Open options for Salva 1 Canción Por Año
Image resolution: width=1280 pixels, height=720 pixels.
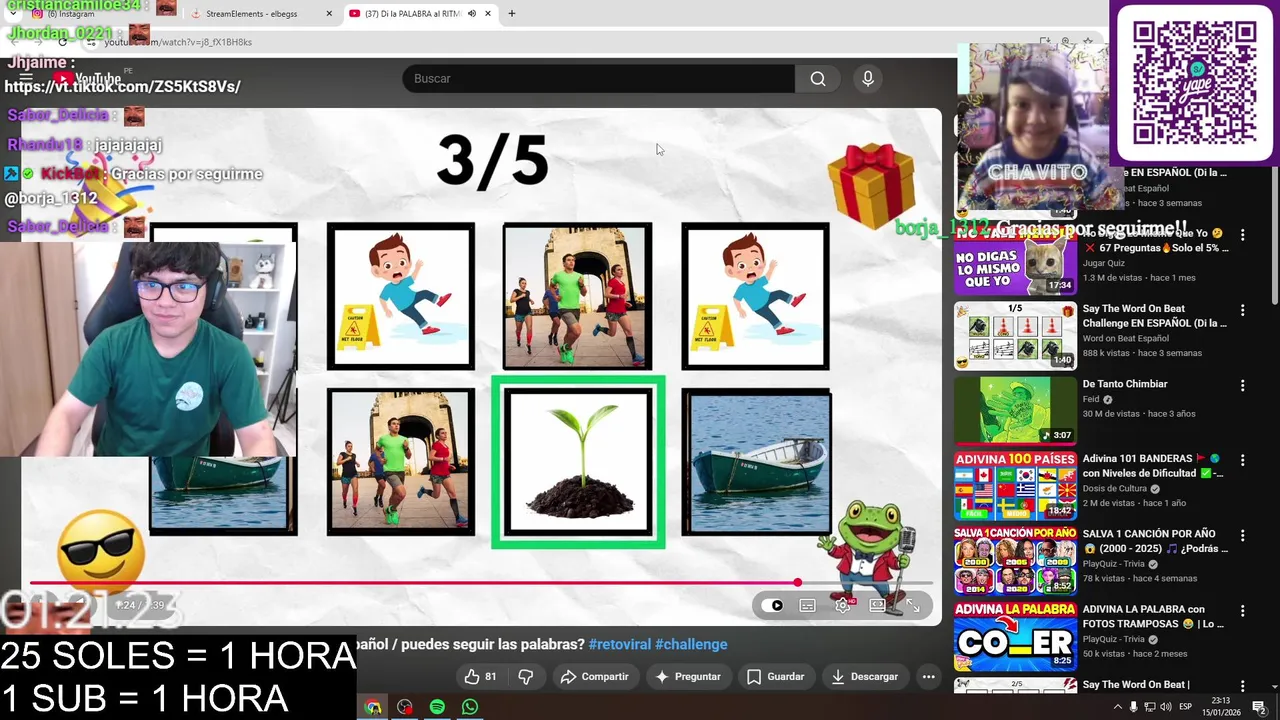click(1243, 535)
